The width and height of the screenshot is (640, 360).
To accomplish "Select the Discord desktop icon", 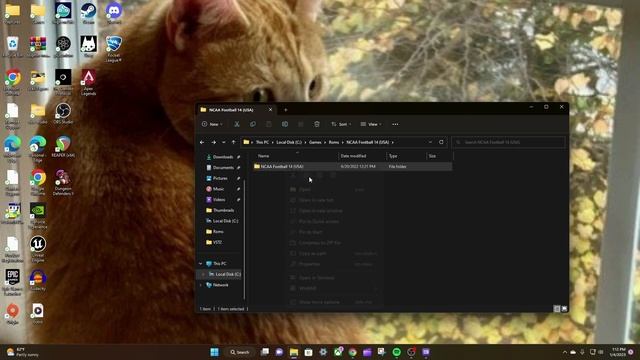I will (114, 13).
